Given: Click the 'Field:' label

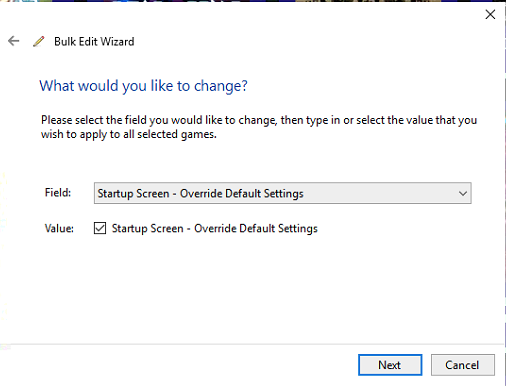Looking at the screenshot, I should 58,193.
